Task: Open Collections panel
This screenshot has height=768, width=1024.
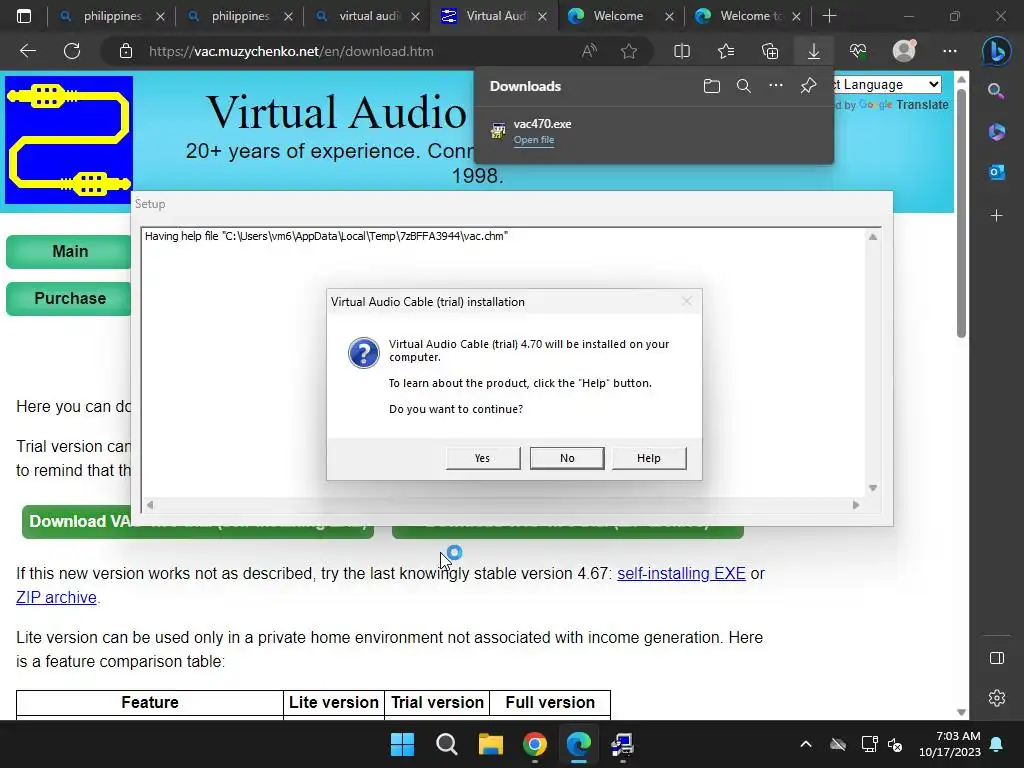Action: (x=770, y=51)
